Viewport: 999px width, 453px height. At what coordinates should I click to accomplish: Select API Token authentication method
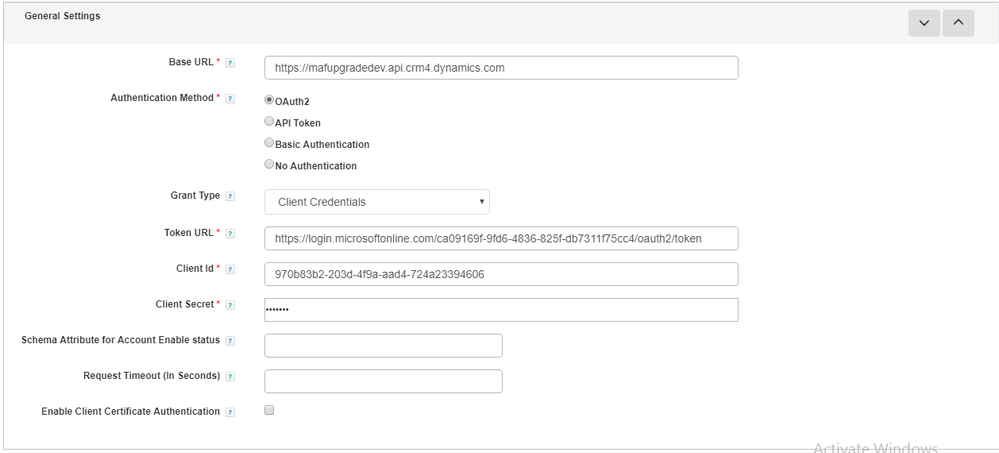point(269,122)
